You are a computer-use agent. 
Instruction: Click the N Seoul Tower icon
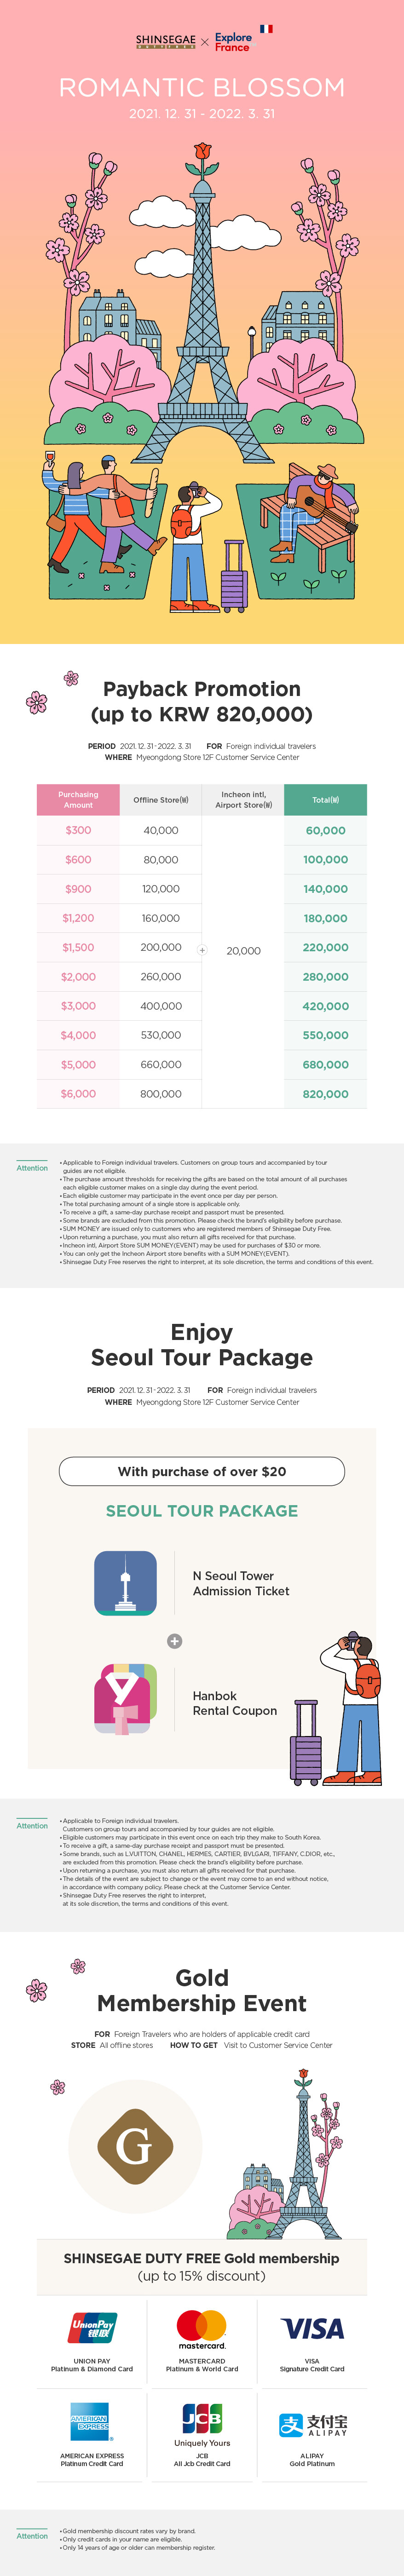[125, 1582]
